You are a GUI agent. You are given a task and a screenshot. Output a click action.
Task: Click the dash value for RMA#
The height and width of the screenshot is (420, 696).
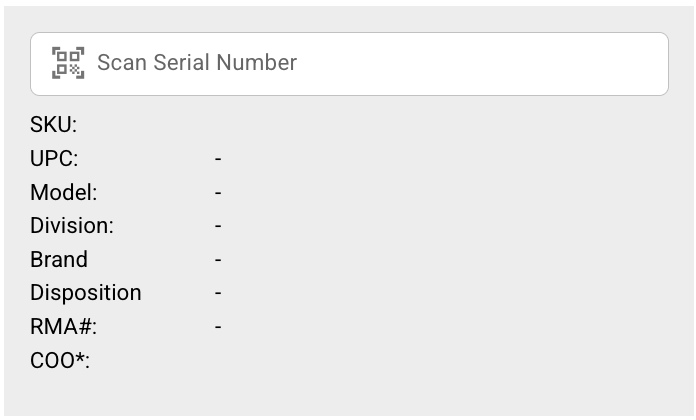(218, 326)
